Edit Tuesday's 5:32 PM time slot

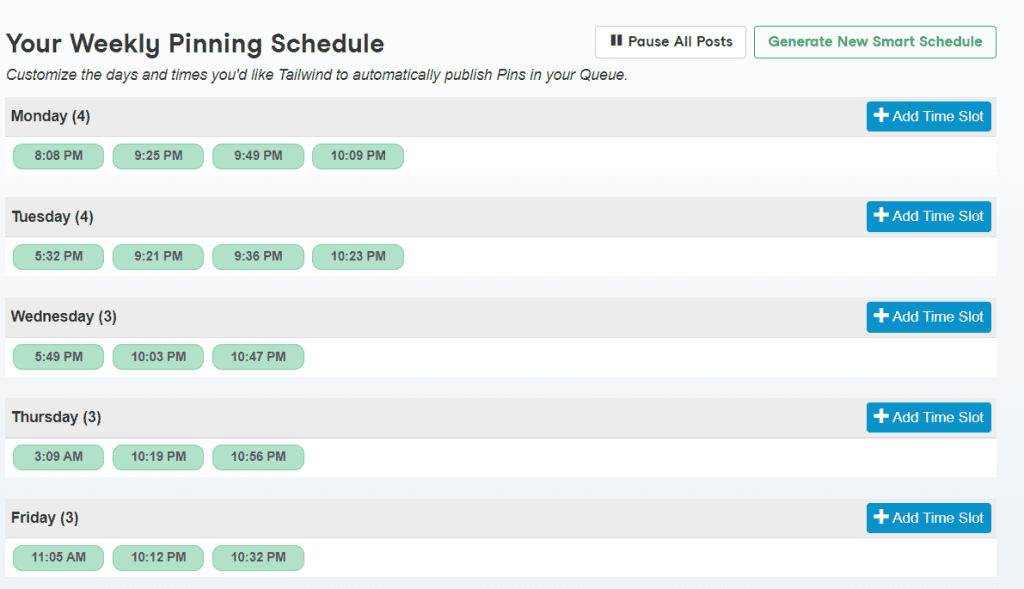pyautogui.click(x=58, y=256)
